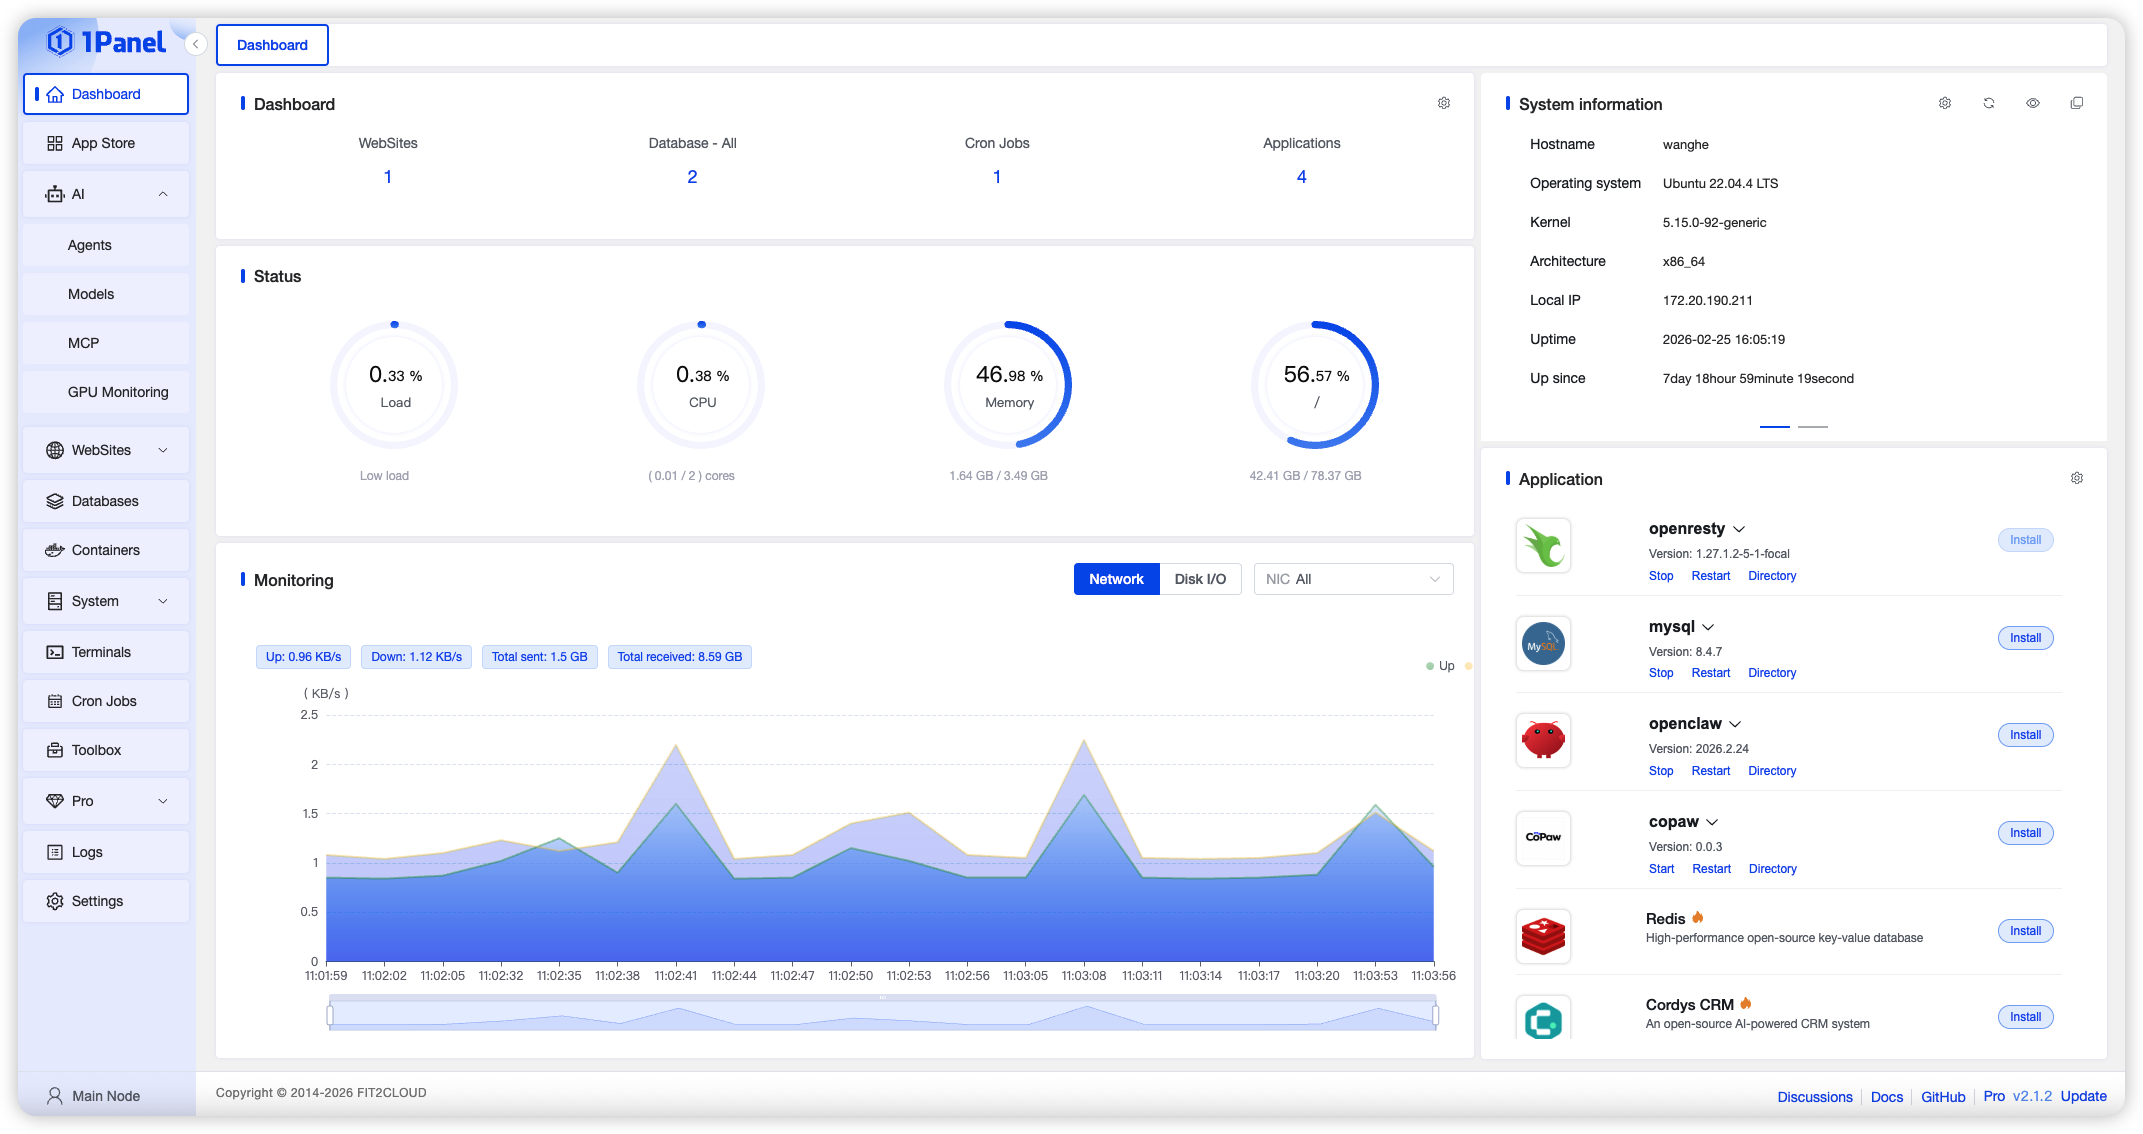Collapse the AI sidebar menu
The height and width of the screenshot is (1134, 2143).
tap(163, 194)
